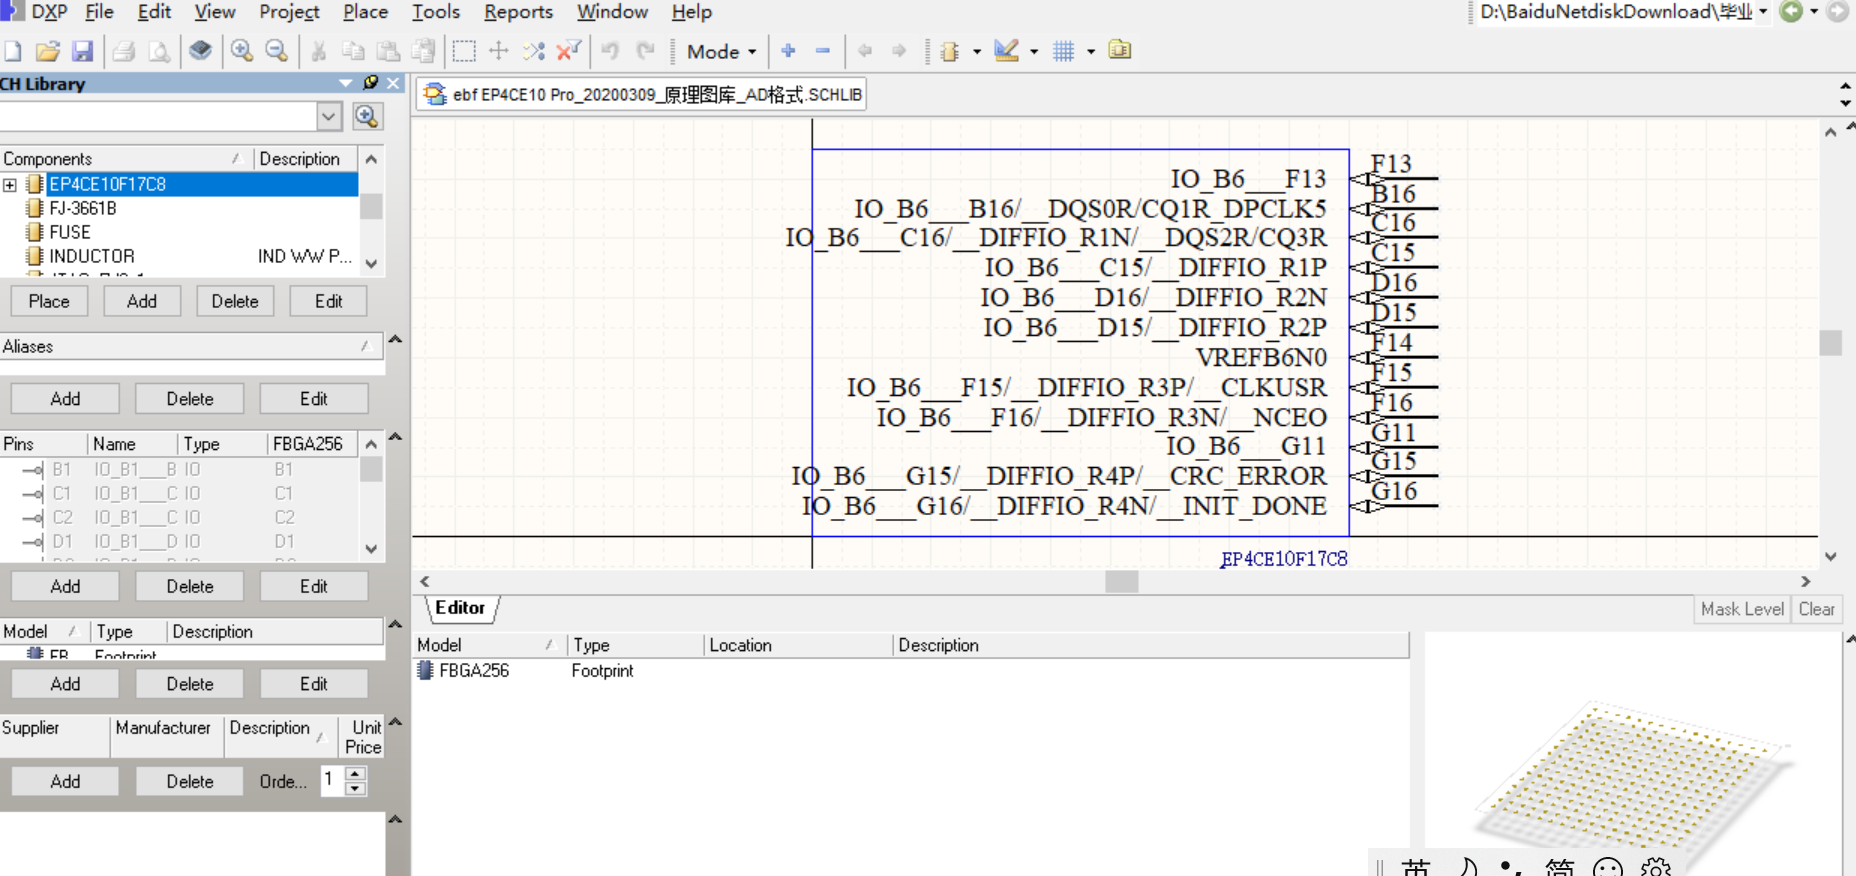Screen dimensions: 1856x876
Task: Clear the current filter with red X funnel icon
Action: pos(569,51)
